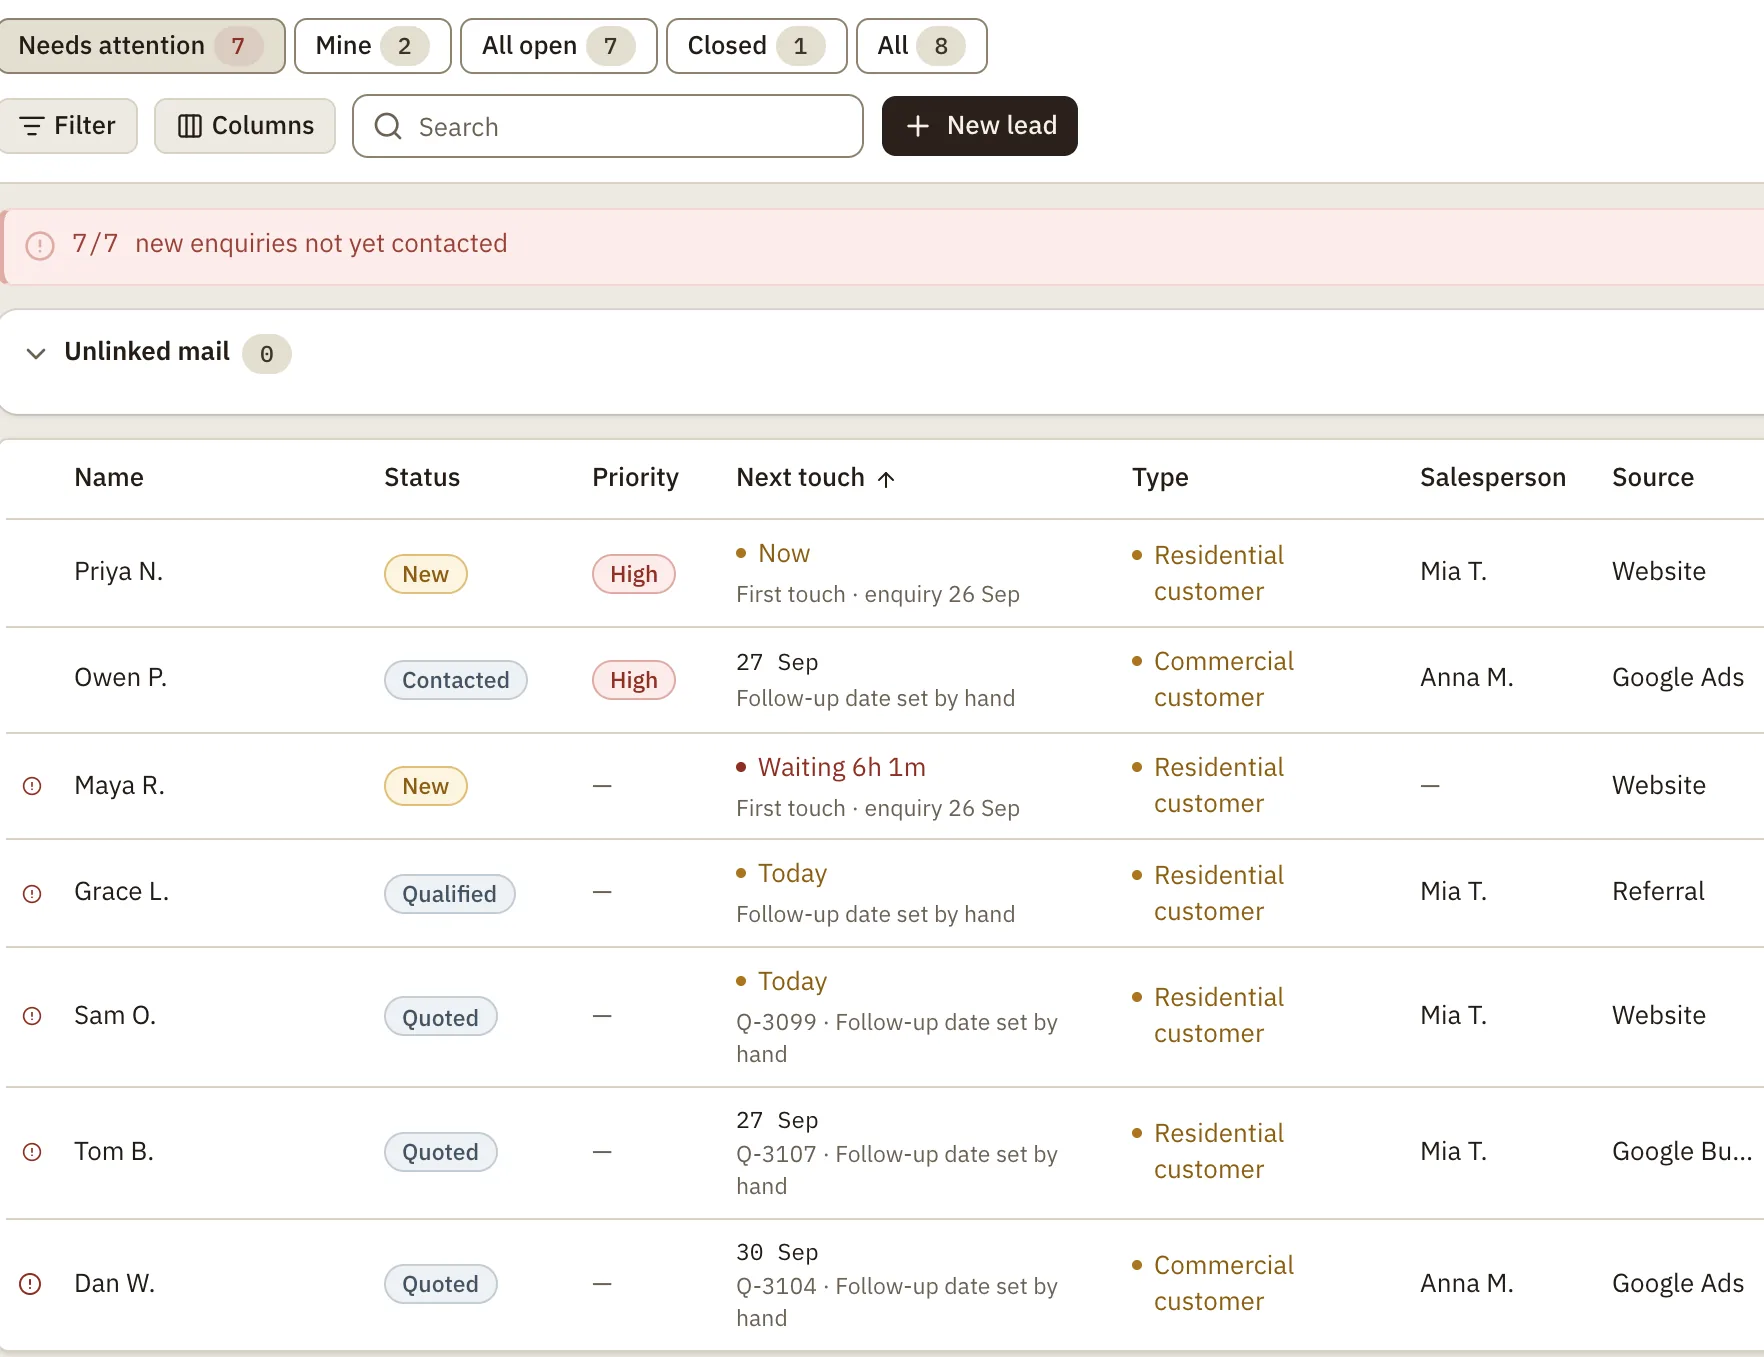Create a New lead
Image resolution: width=1764 pixels, height=1357 pixels.
pyautogui.click(x=979, y=126)
